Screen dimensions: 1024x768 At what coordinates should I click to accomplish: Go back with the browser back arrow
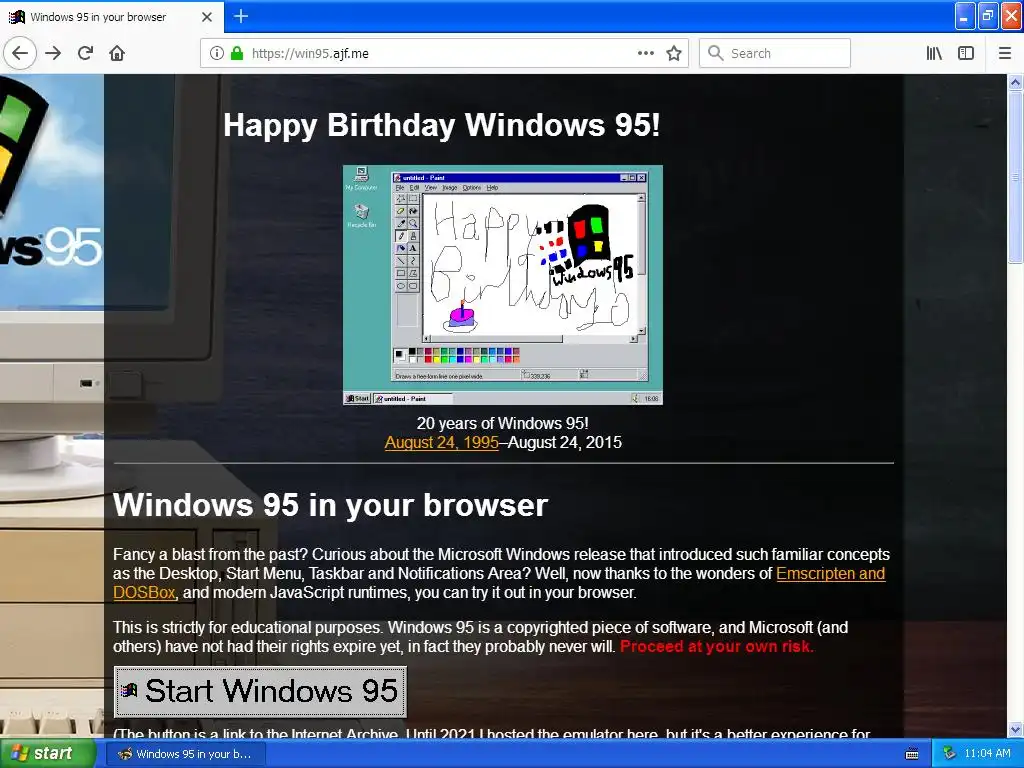[20, 53]
